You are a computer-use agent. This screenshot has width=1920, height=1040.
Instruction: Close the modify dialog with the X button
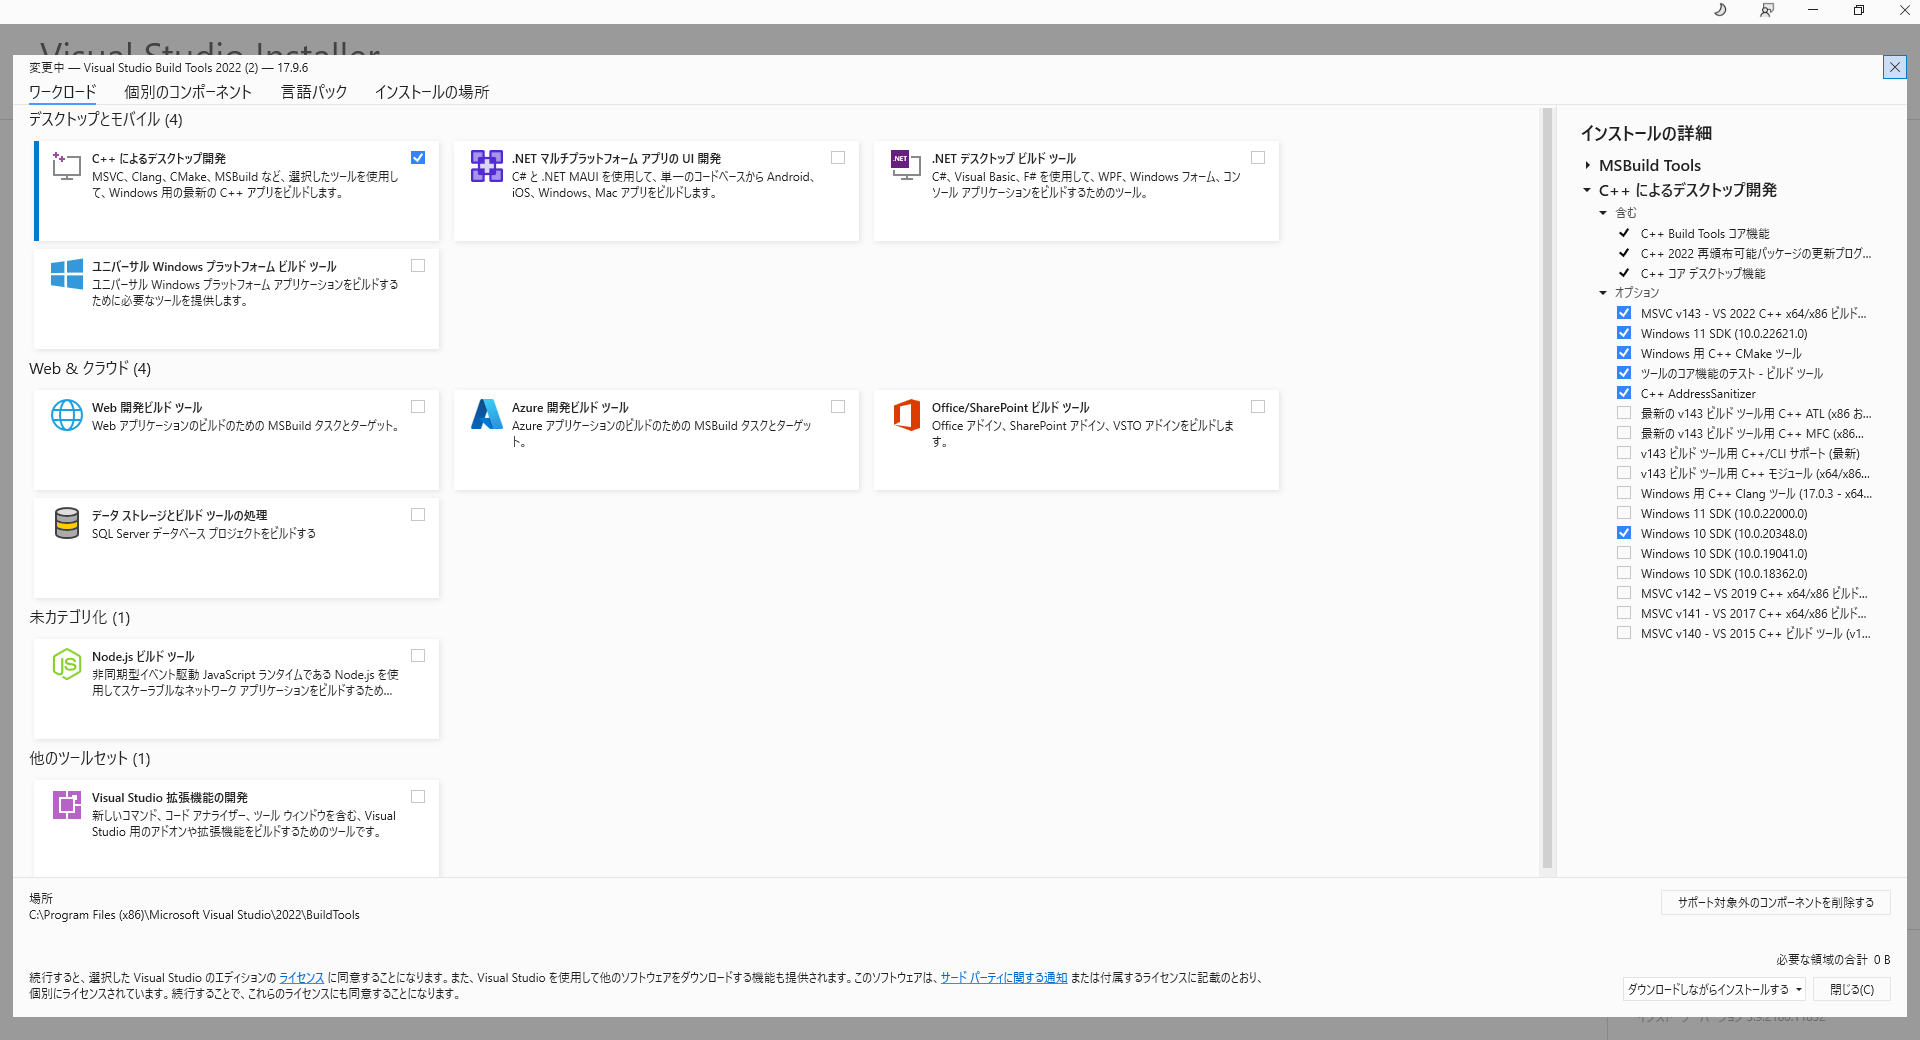click(1894, 67)
